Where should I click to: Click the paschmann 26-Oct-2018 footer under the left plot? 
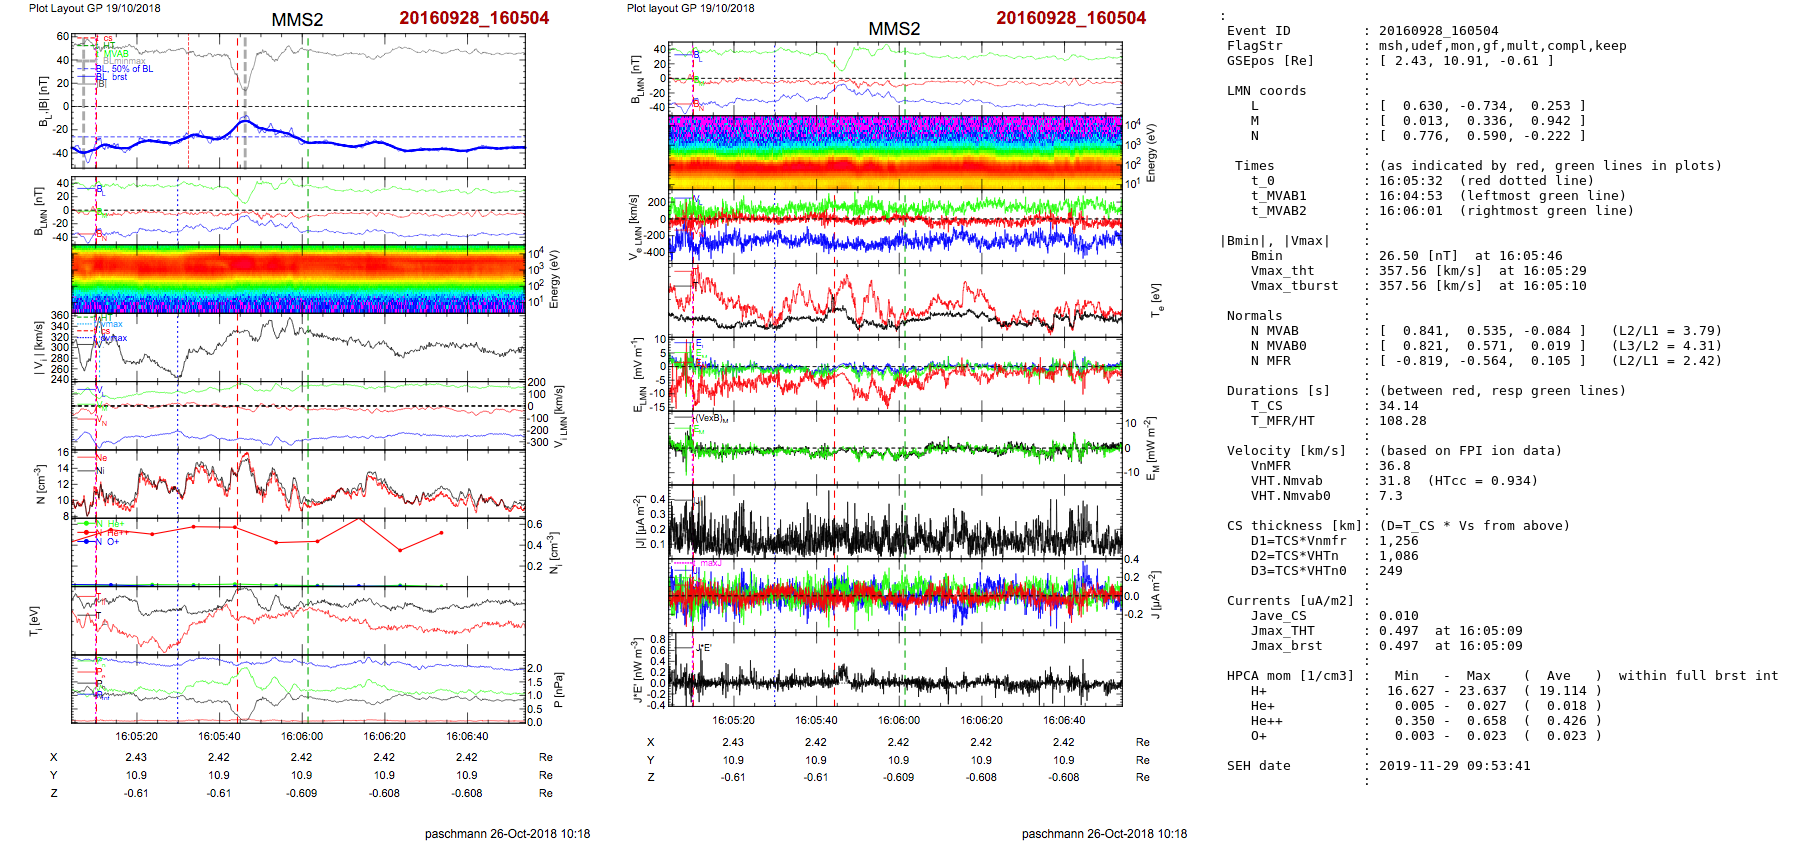507,834
